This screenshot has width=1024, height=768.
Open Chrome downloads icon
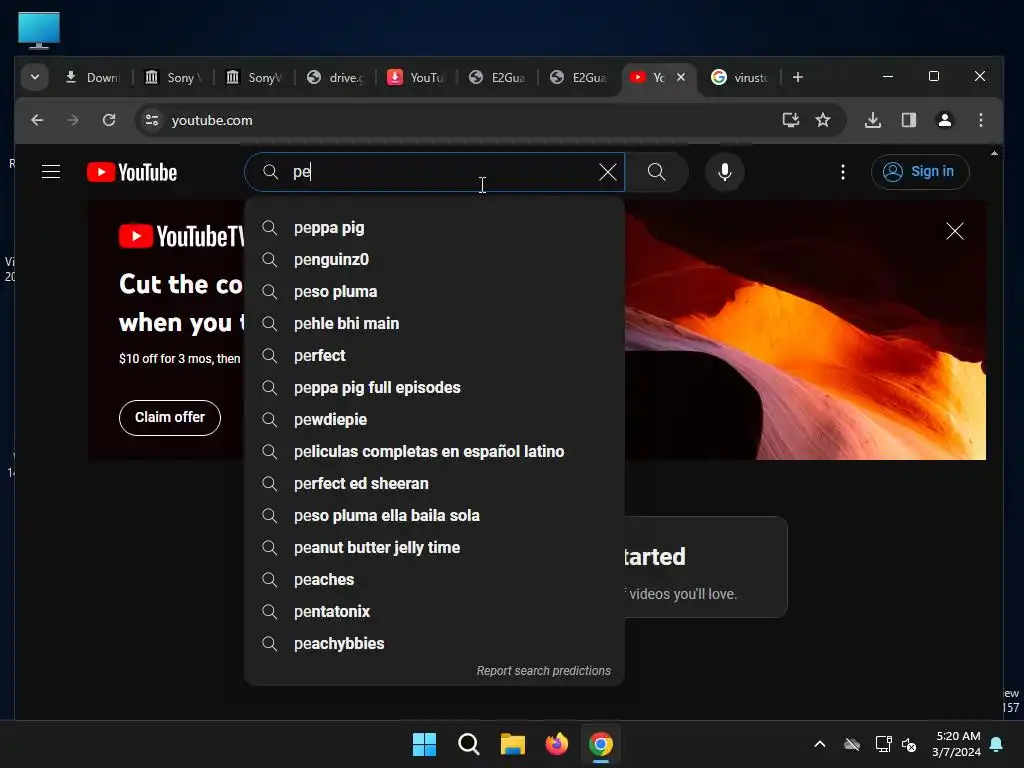872,120
